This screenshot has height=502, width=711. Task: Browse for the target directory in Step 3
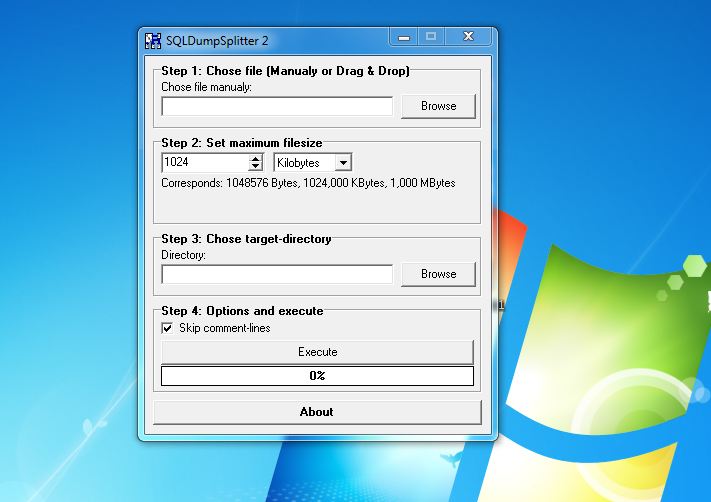click(438, 274)
